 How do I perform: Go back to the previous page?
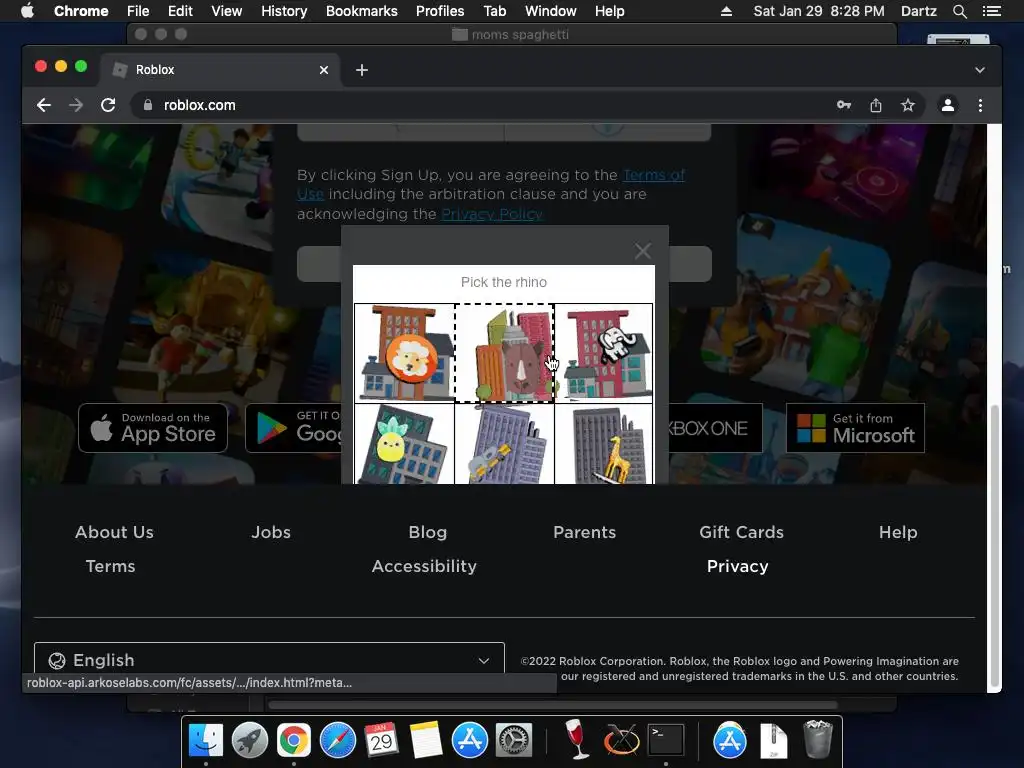click(44, 105)
